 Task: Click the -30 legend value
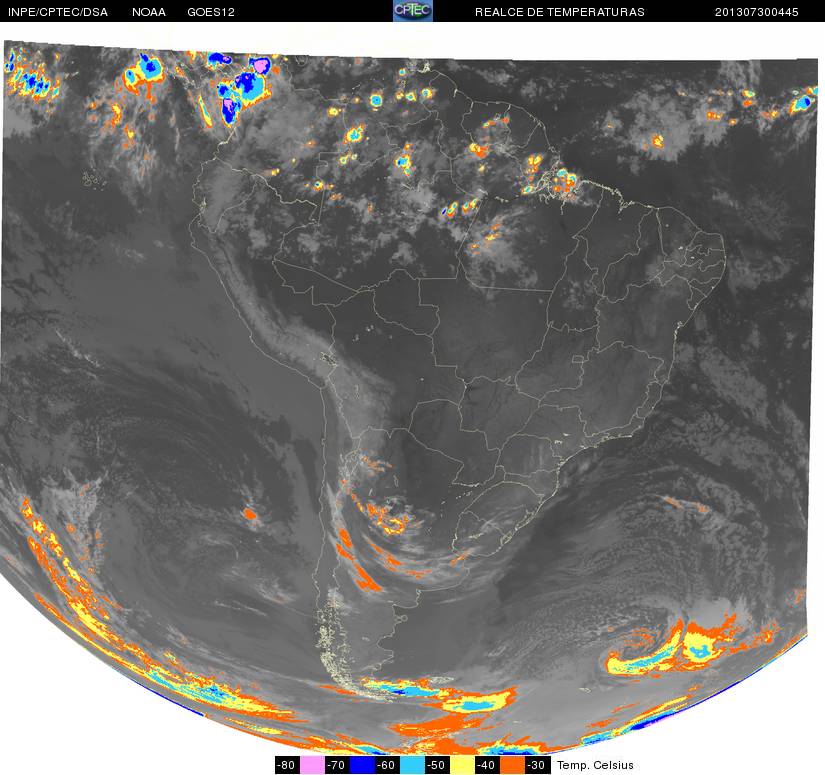(x=538, y=765)
